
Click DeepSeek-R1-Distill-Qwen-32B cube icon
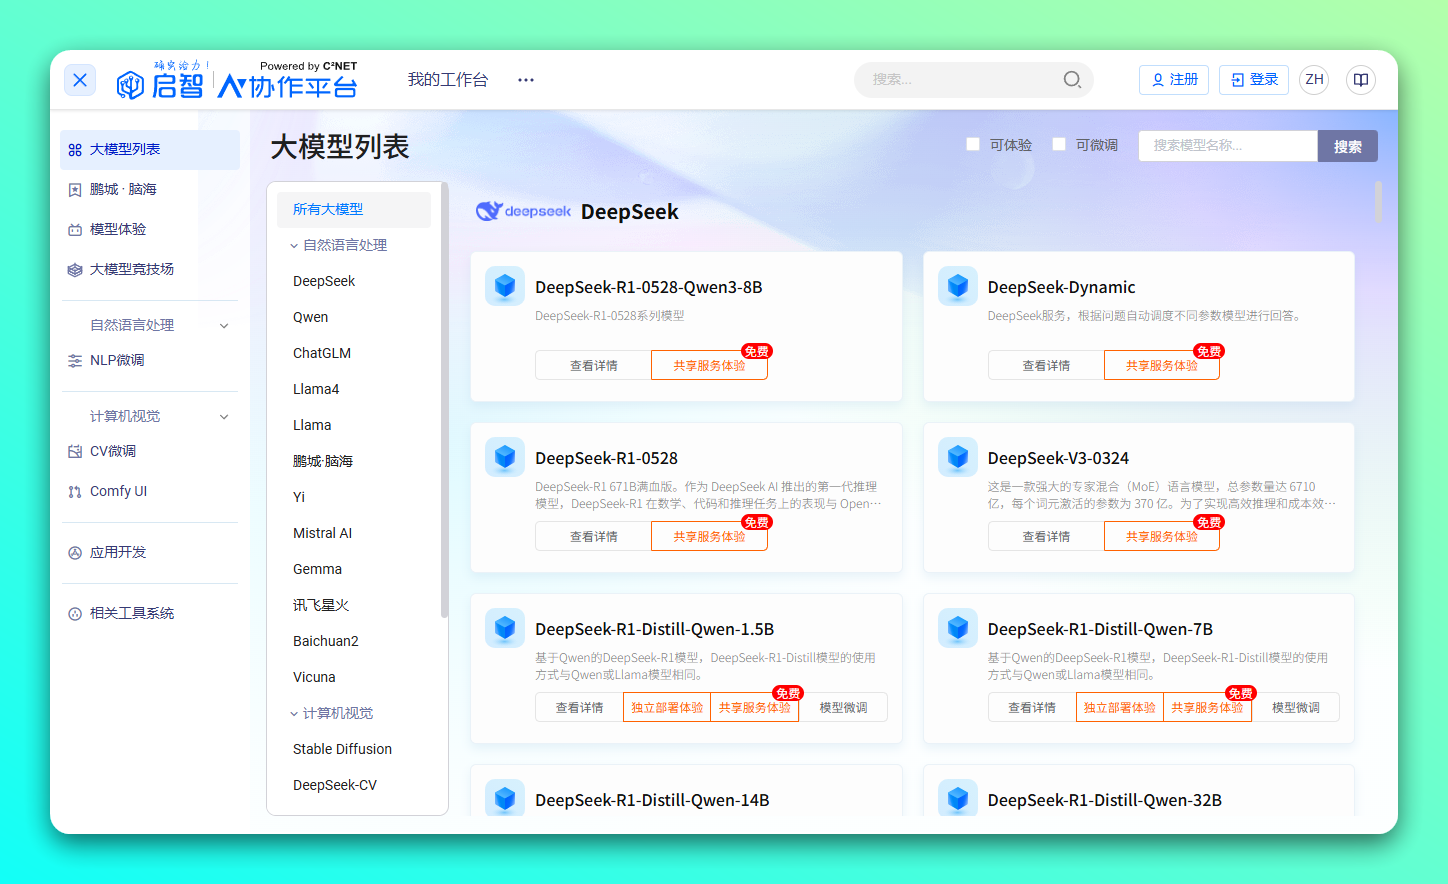tap(958, 798)
